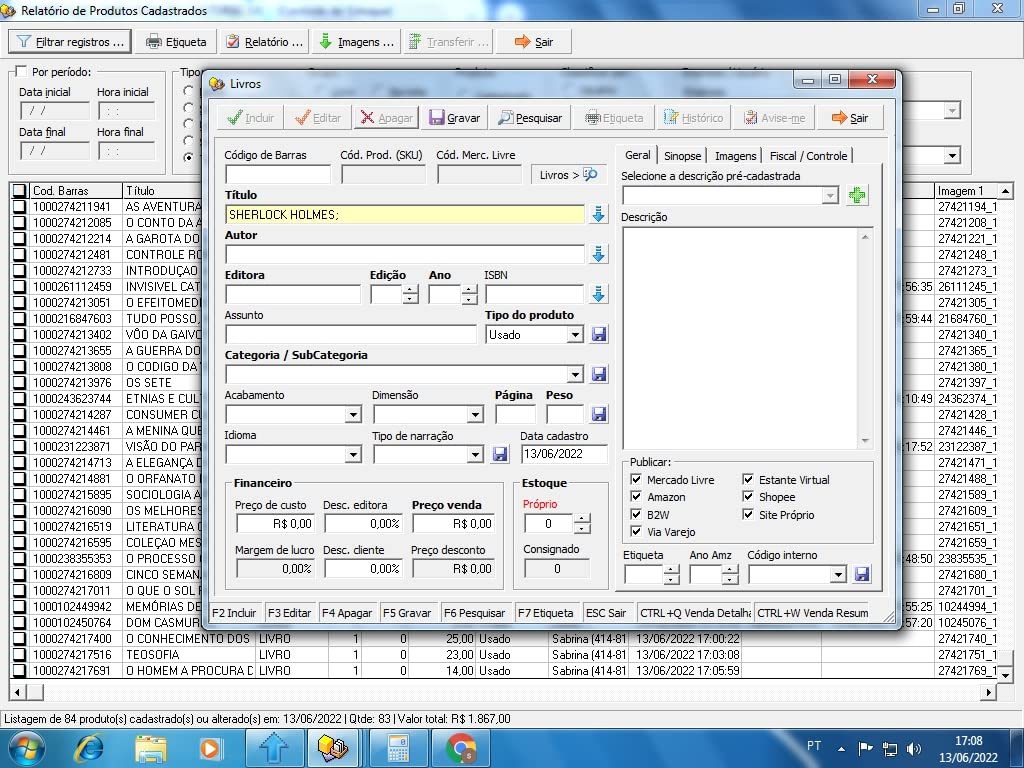Click the F7 Etiqueta shortcut button
The width and height of the screenshot is (1024, 768).
(545, 613)
